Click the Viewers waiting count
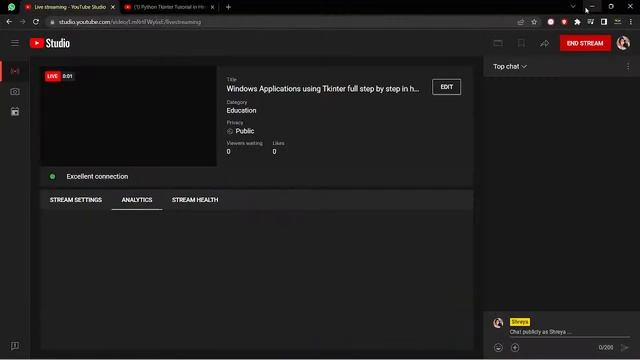640x360 pixels. point(229,151)
